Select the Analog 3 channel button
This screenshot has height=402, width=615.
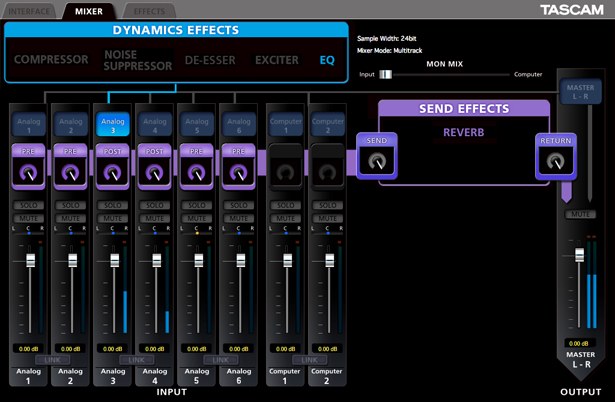tap(113, 125)
